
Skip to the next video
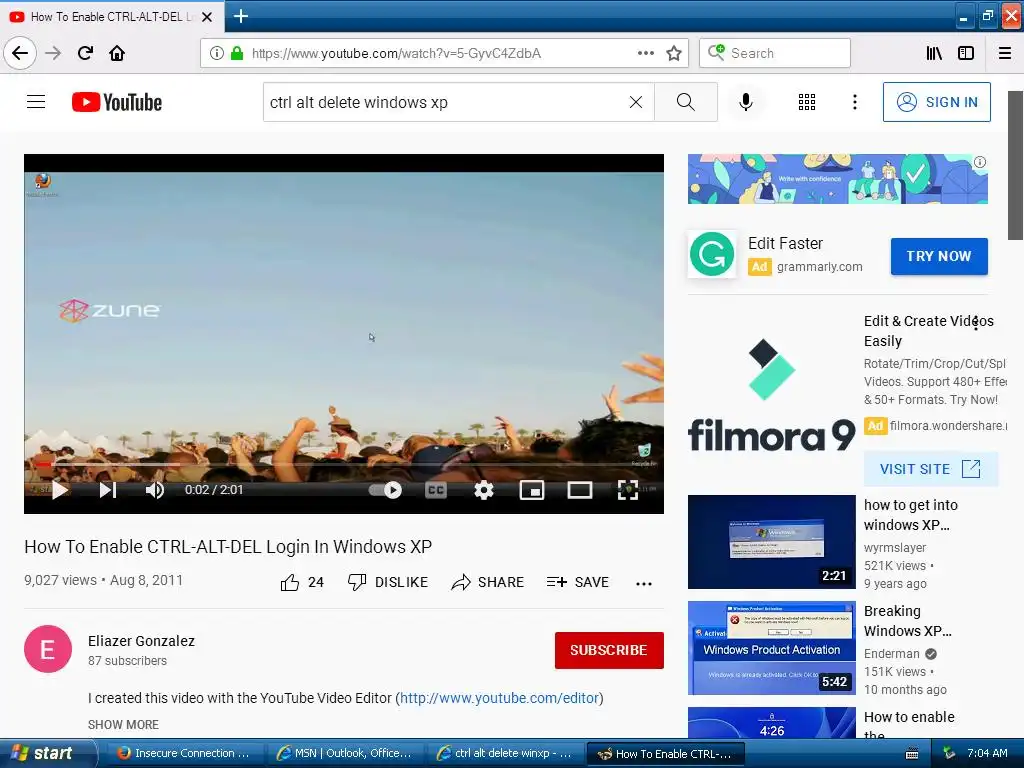(108, 490)
